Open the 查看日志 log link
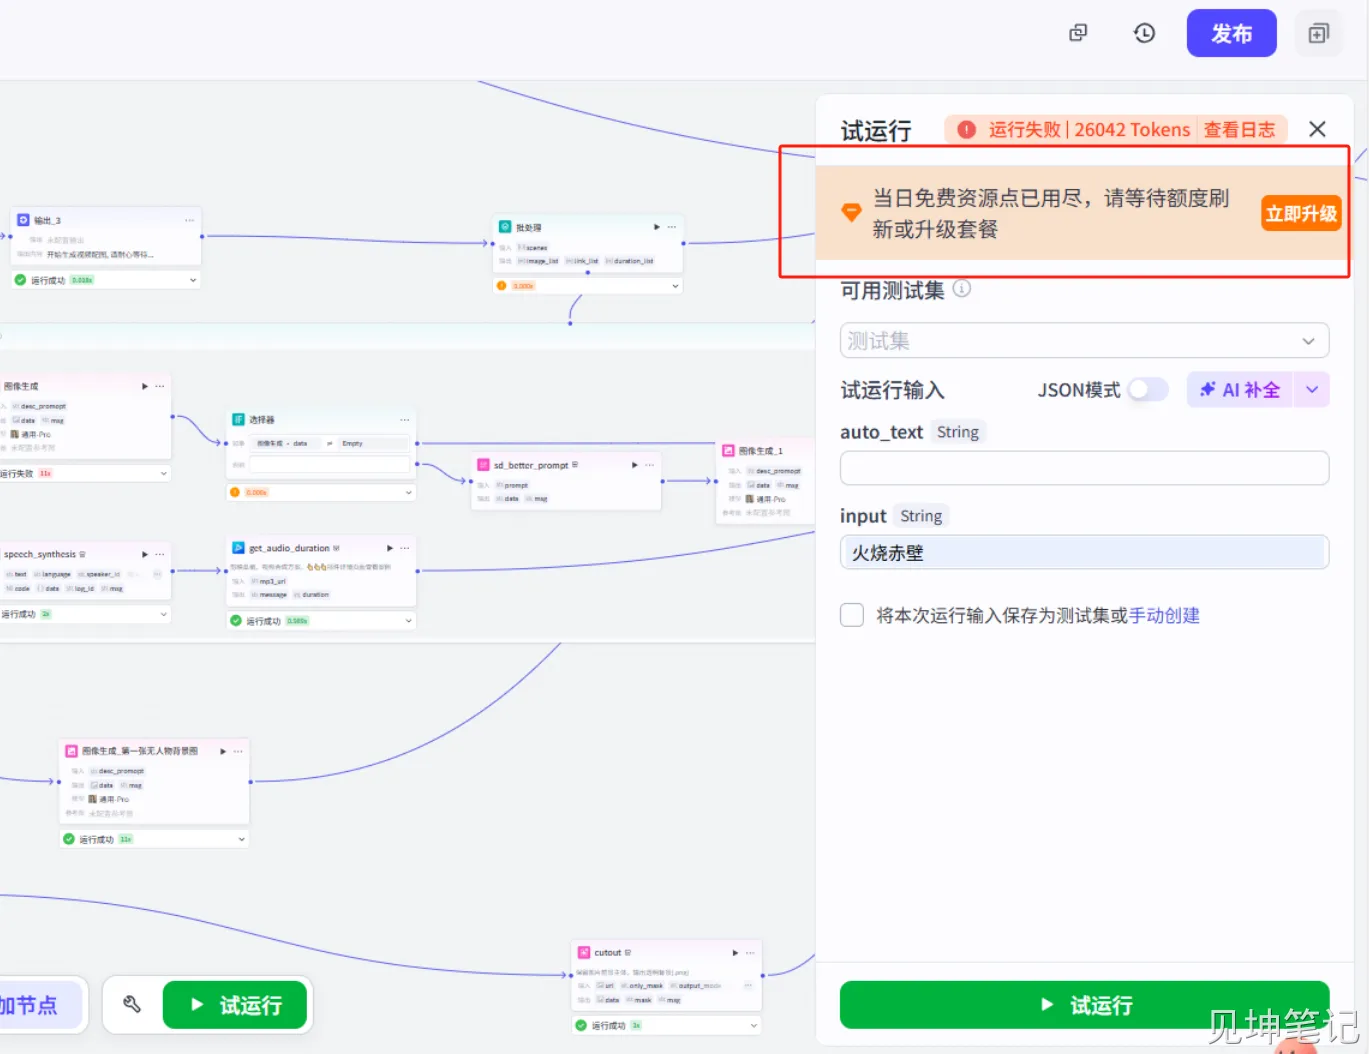 [x=1239, y=130]
